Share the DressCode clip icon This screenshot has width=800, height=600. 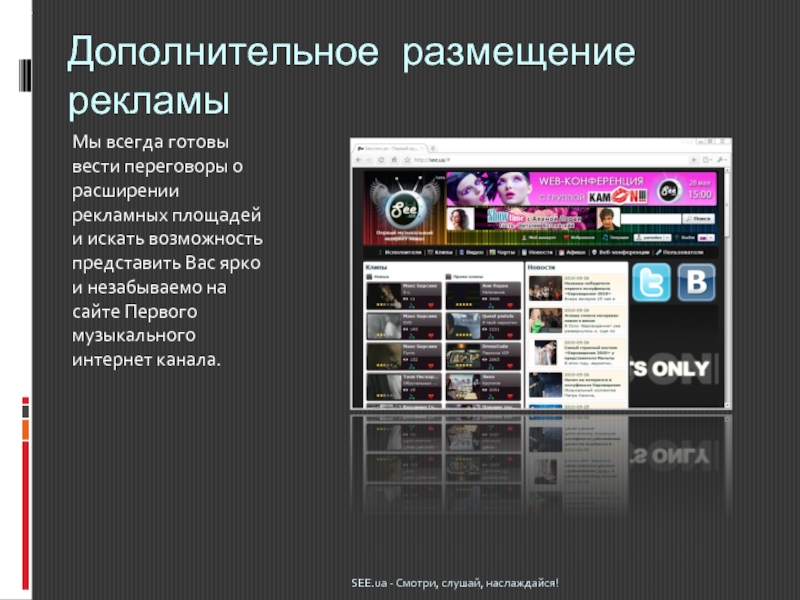pyautogui.click(x=490, y=366)
